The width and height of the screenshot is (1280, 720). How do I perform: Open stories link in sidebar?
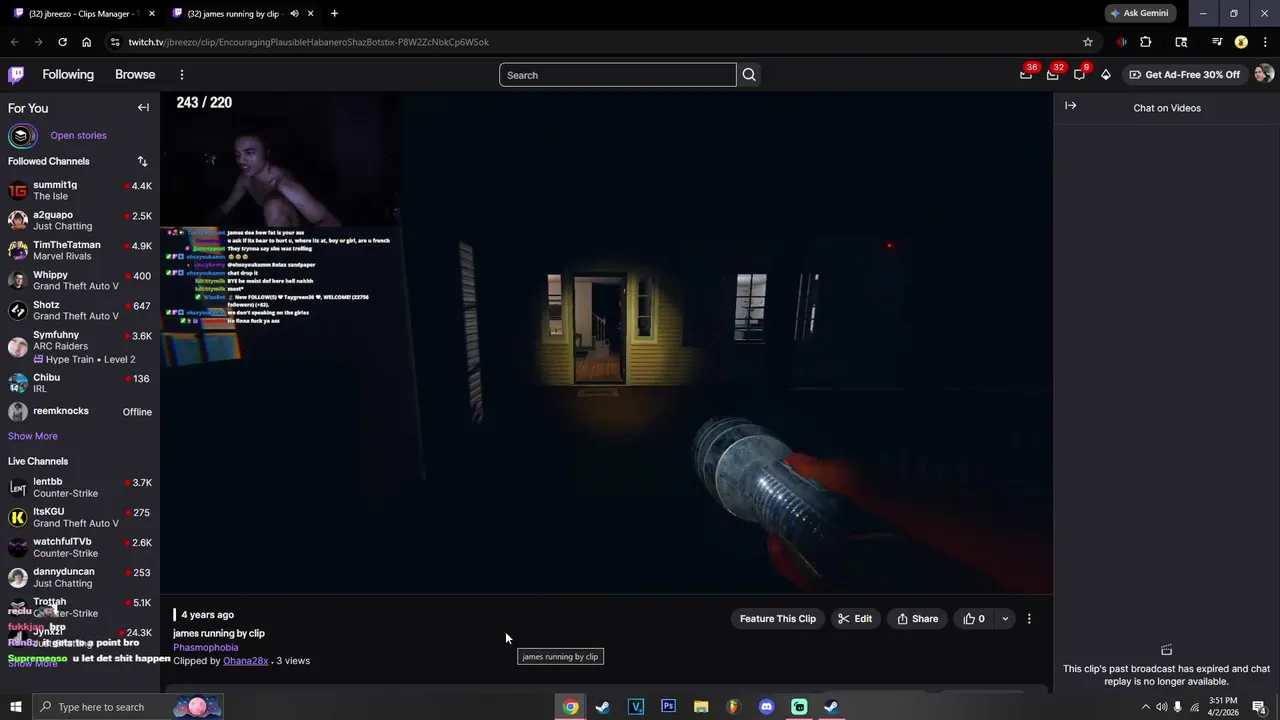tap(78, 135)
